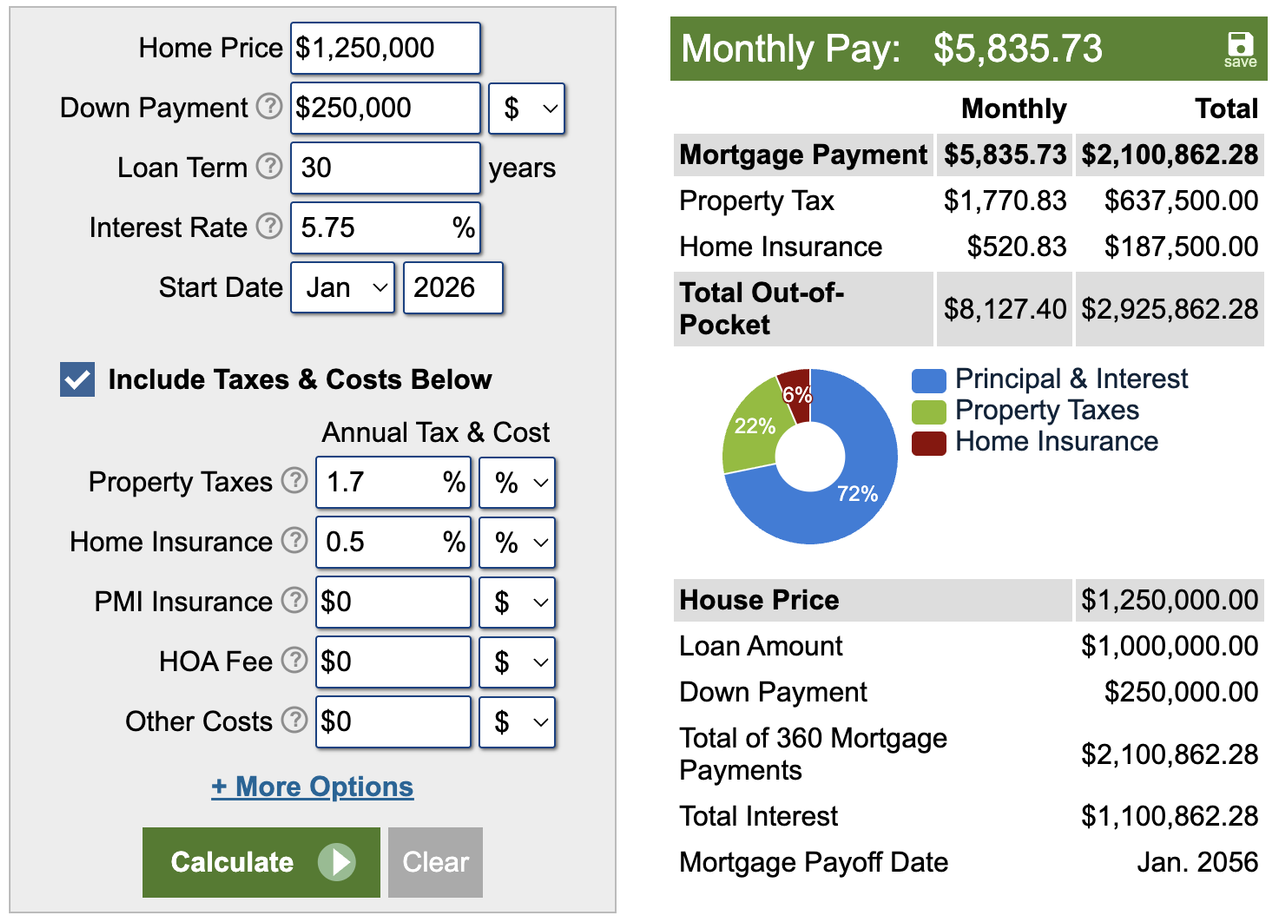The height and width of the screenshot is (922, 1280).
Task: Click the House Price $1,250,000.00 value
Action: (1169, 600)
